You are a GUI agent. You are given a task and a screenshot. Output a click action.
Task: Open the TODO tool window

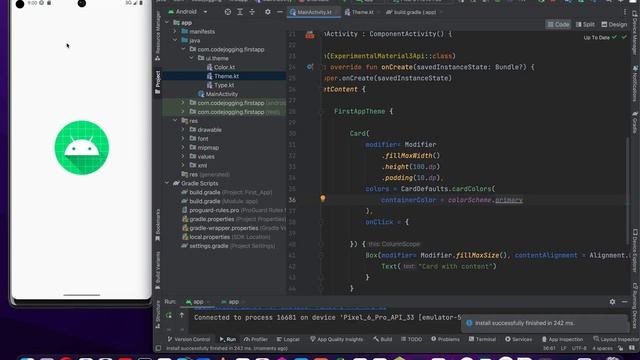[x=411, y=339]
